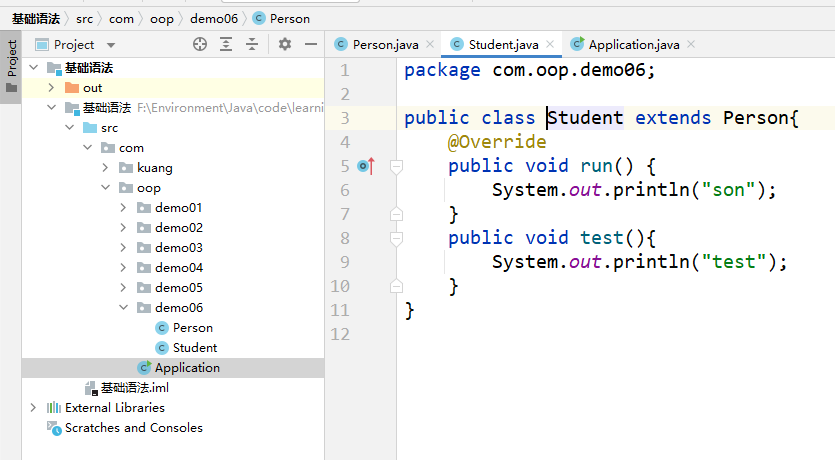
Task: Click the Scratches and Consoles icon
Action: (54, 428)
